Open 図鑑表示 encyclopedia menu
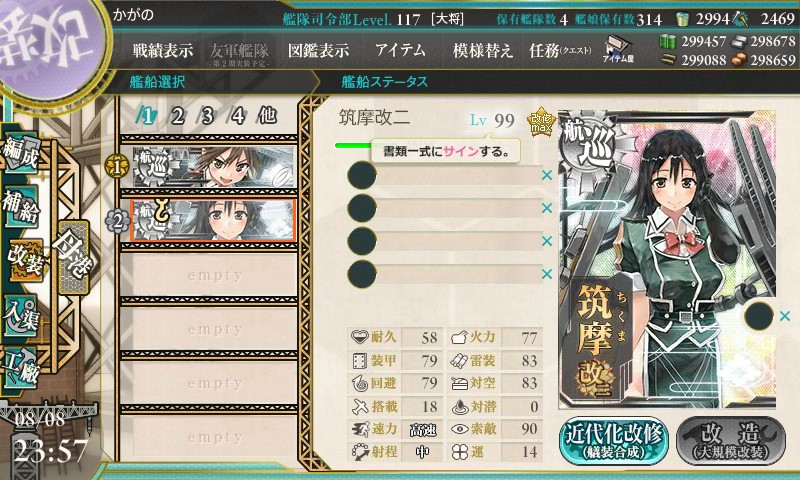The width and height of the screenshot is (800, 480). [318, 50]
